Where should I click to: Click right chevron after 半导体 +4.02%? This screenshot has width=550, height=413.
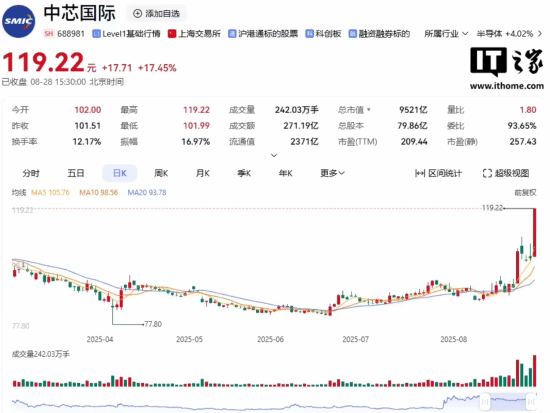540,34
